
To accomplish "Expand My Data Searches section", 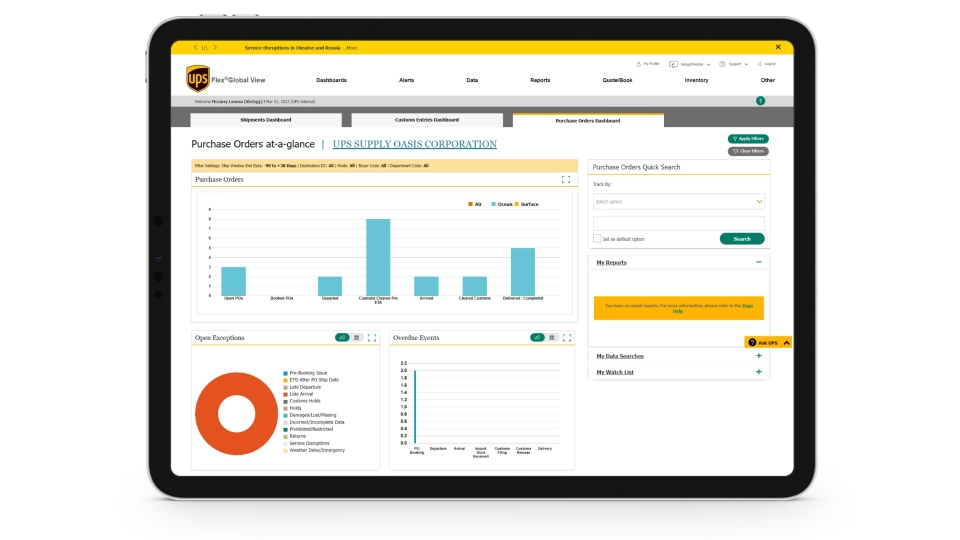I will 759,356.
